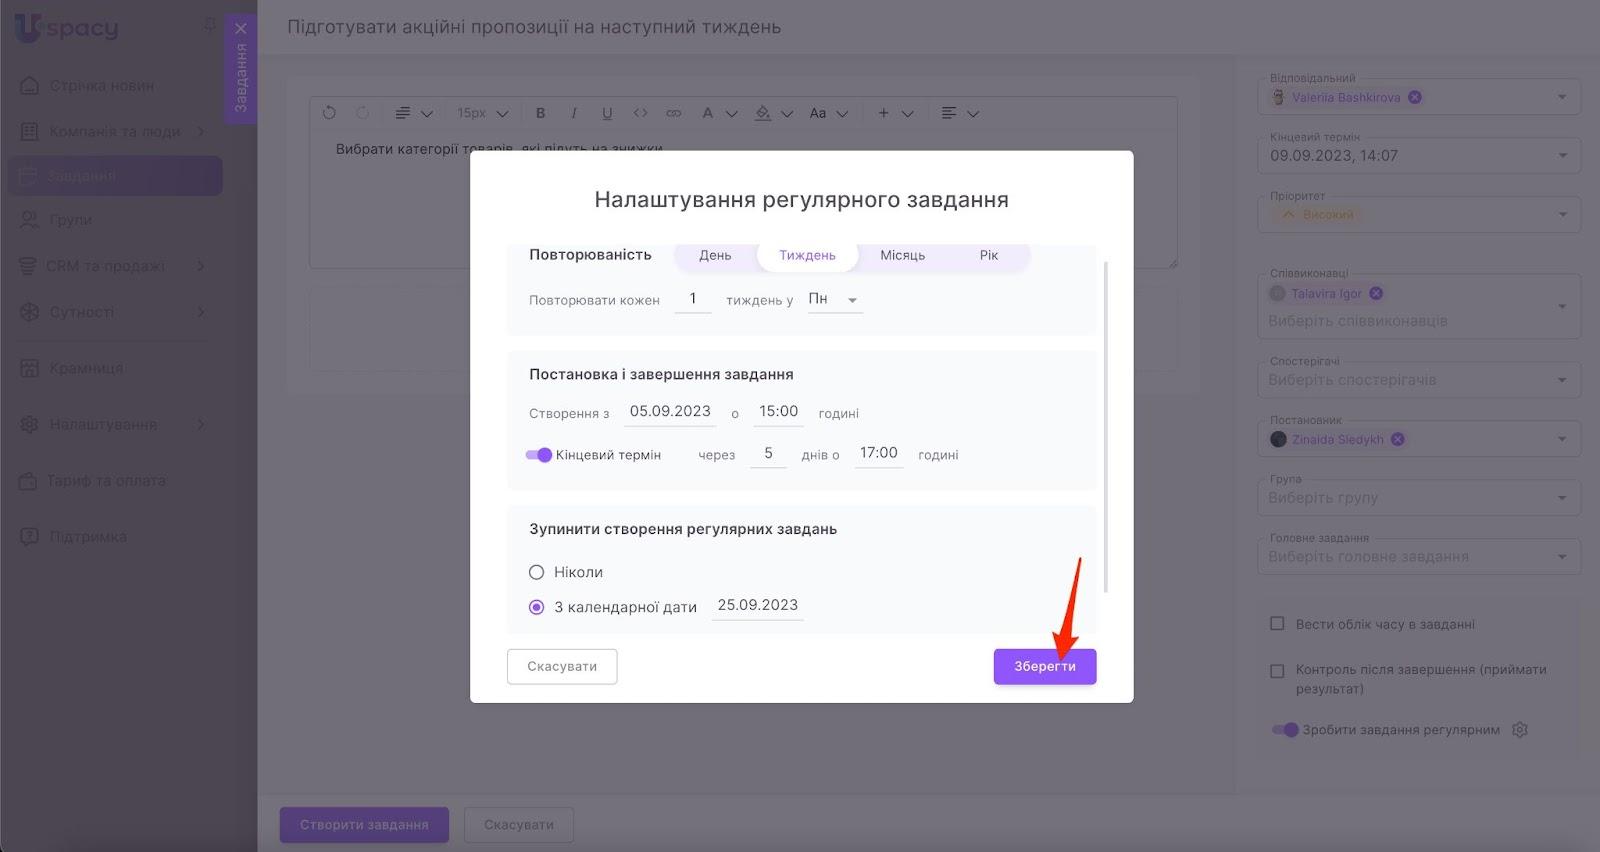Check Контроль після завершення checkbox
Image resolution: width=1600 pixels, height=852 pixels.
pos(1277,671)
